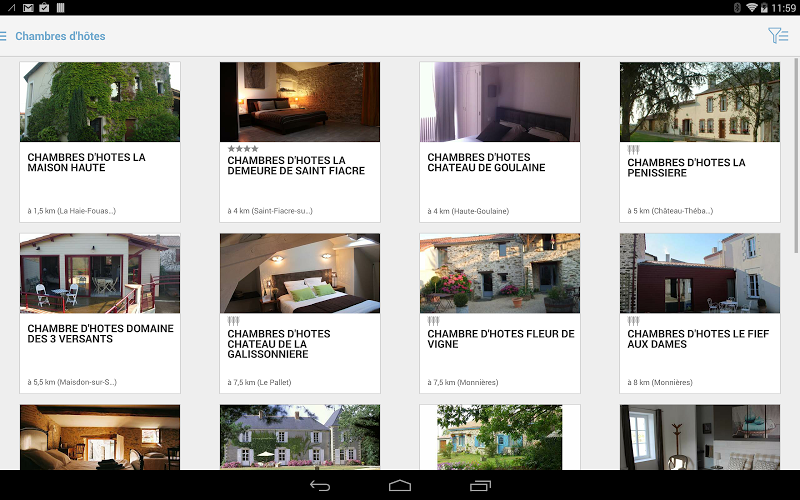Screen dimensions: 800x500
Task: Click distance text 'à 8 km (Monnières)'
Action: (x=660, y=382)
